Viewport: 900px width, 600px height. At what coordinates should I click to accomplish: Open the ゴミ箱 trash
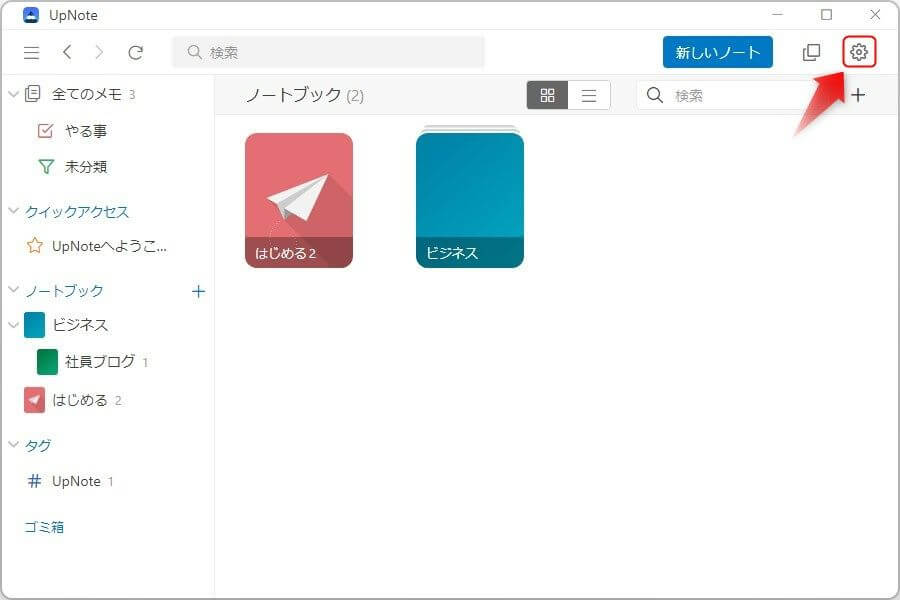[44, 527]
